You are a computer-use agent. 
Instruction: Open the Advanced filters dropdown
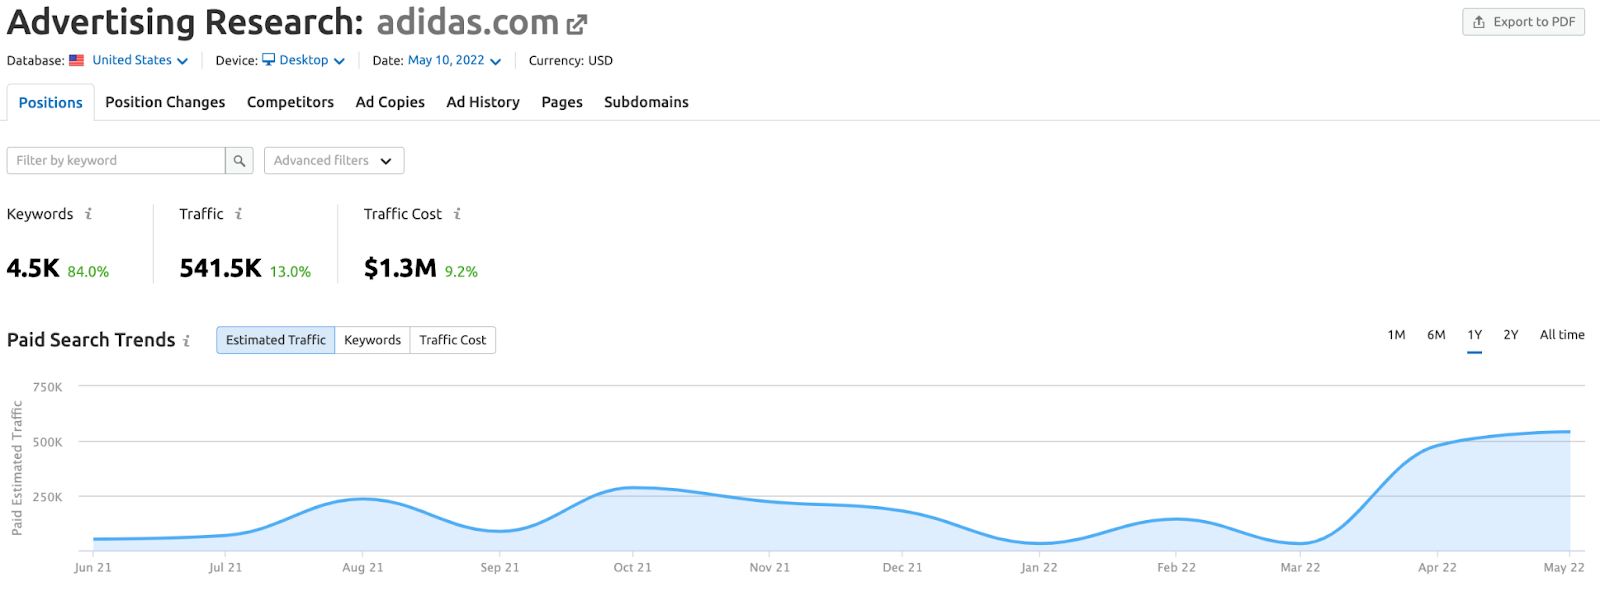(333, 161)
